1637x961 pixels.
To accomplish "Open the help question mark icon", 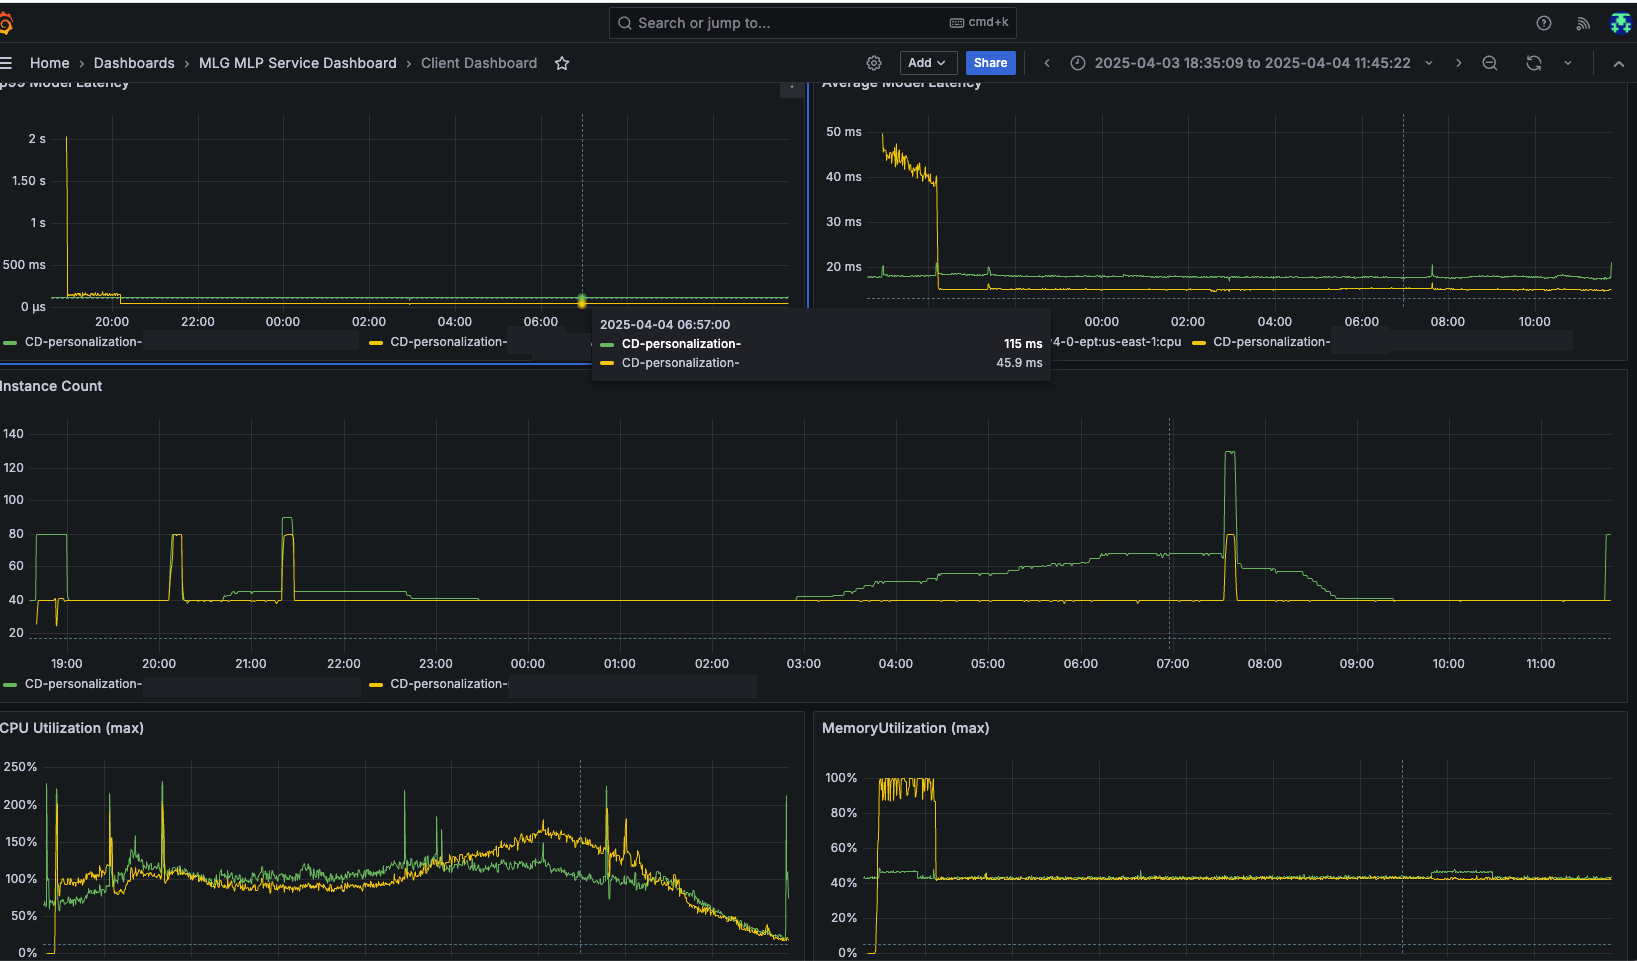I will 1544,23.
